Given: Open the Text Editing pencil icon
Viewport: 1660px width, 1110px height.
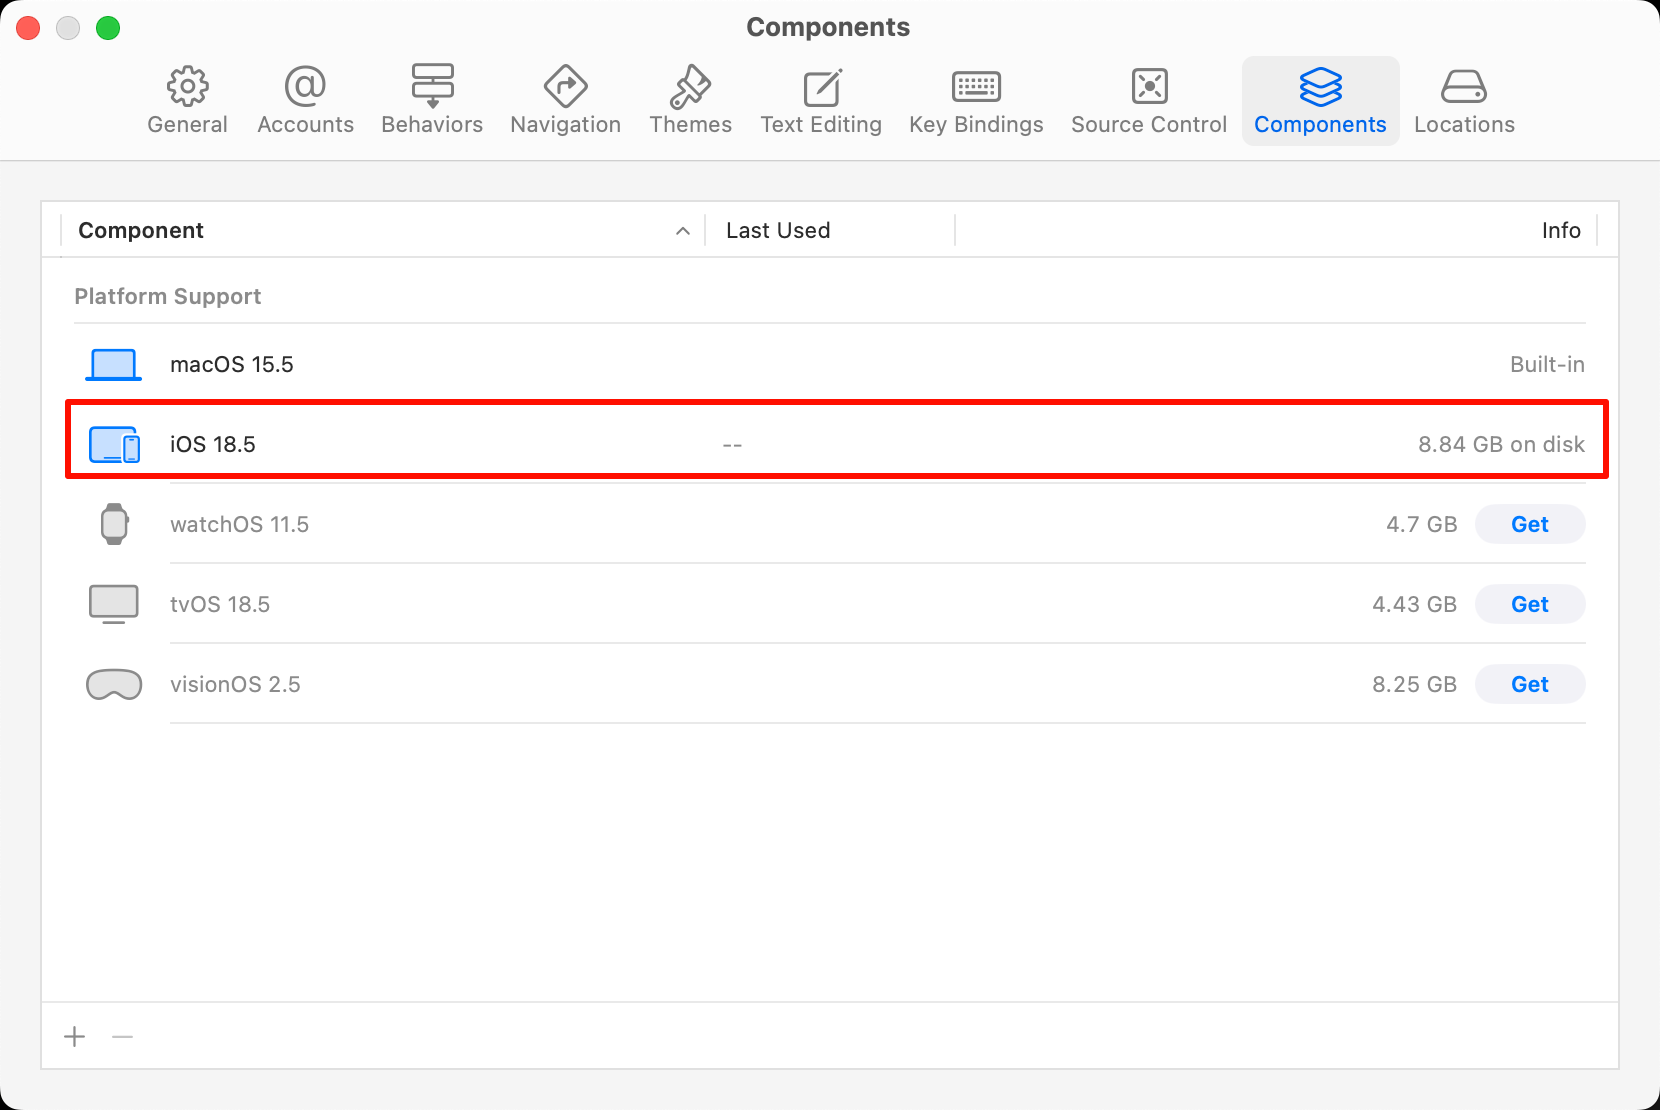Looking at the screenshot, I should pos(822,87).
